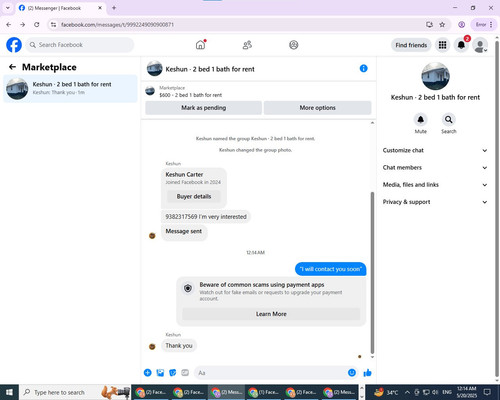This screenshot has width=500, height=400.
Task: Click More options button
Action: [x=317, y=108]
